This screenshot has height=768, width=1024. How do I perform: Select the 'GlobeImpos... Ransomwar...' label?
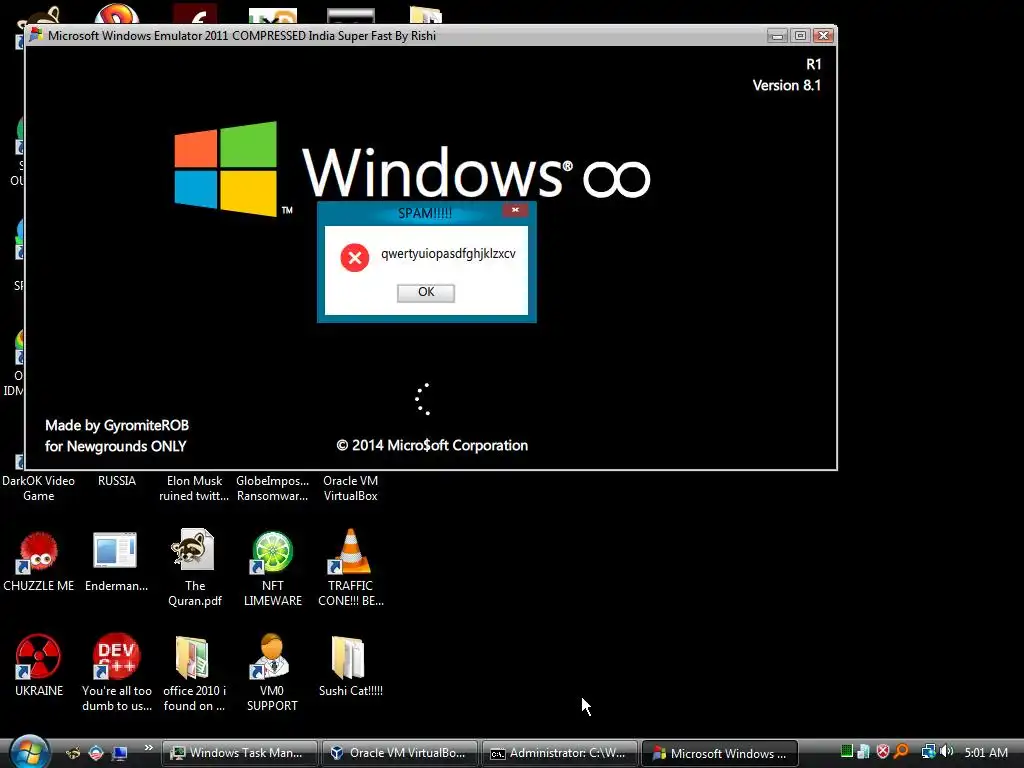click(272, 488)
